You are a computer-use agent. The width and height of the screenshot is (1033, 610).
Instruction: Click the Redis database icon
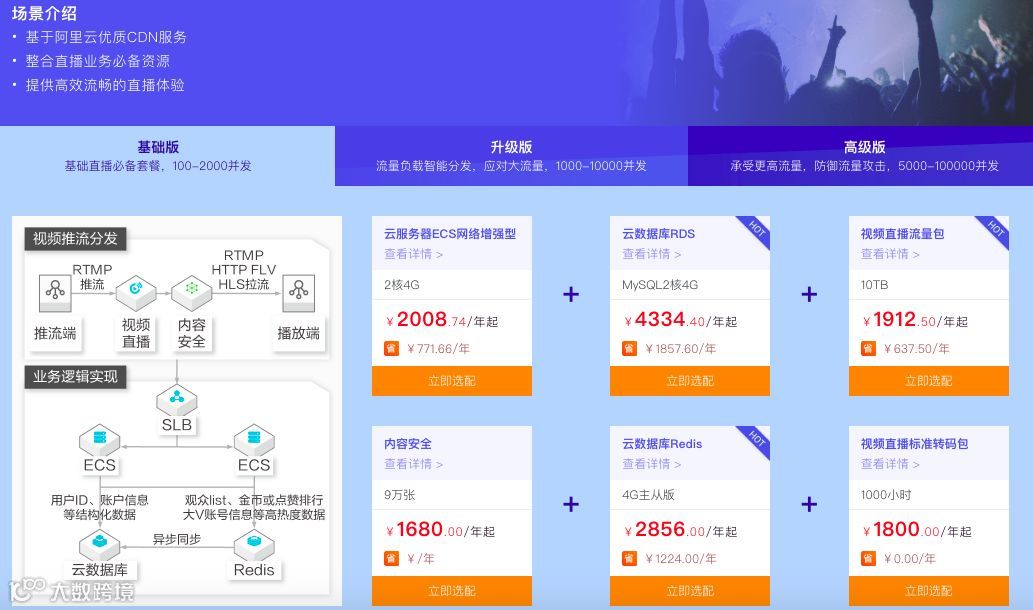coord(254,544)
